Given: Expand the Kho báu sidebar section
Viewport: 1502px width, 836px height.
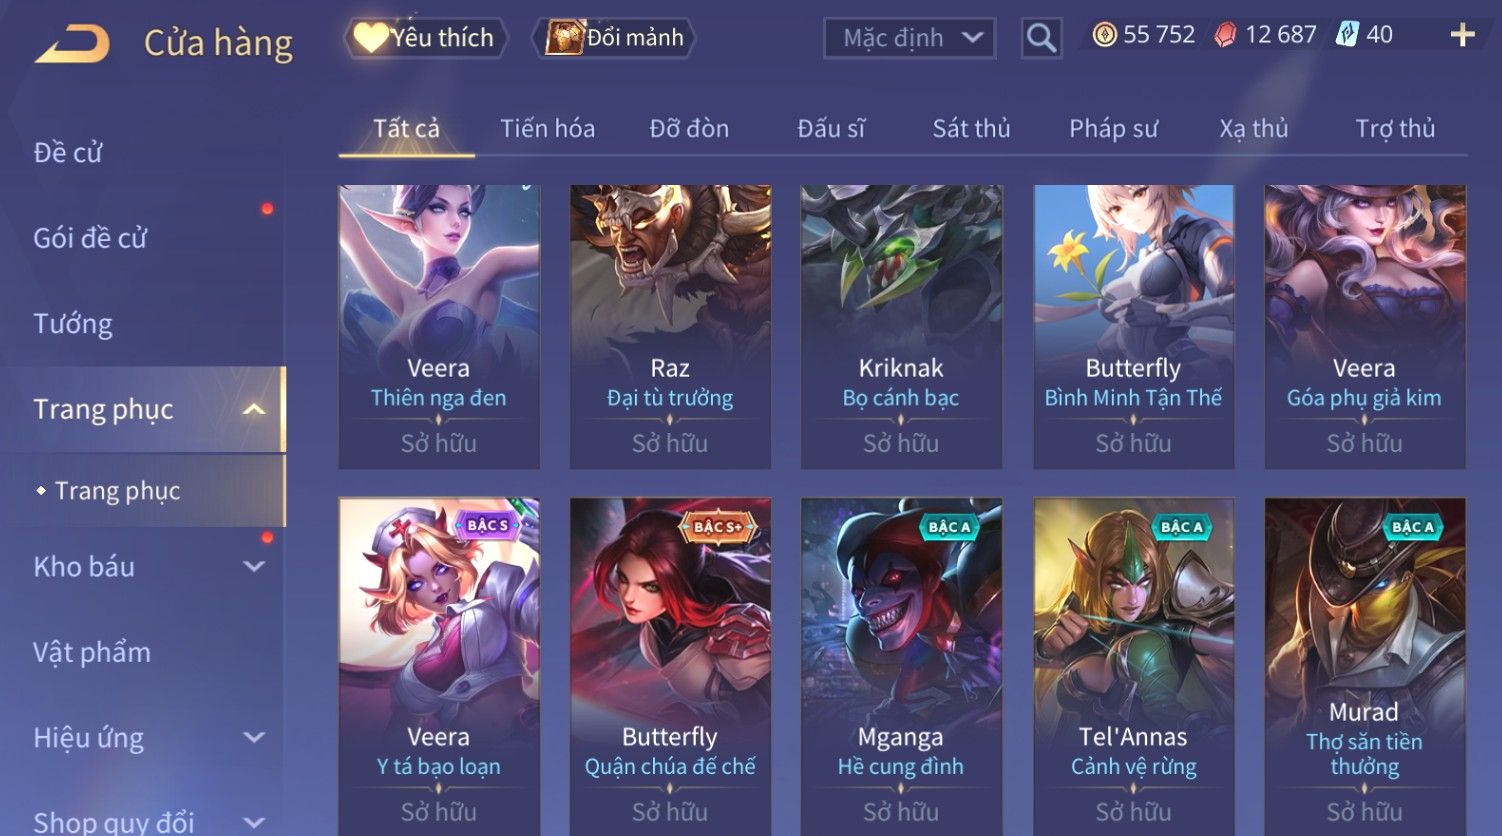Looking at the screenshot, I should pyautogui.click(x=255, y=566).
